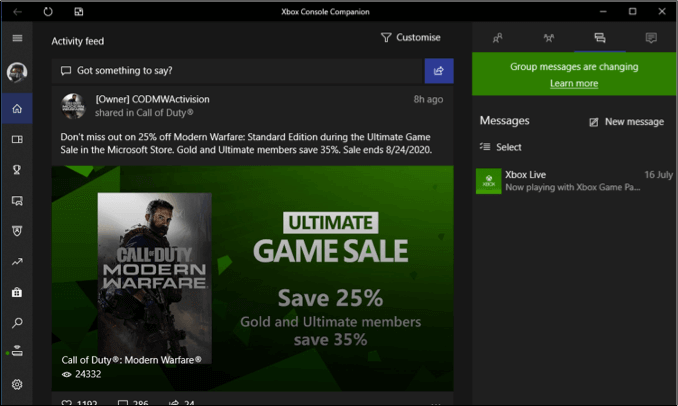Screen dimensions: 678x406
Task: Click the 'Got something to say?' field
Action: [237, 71]
